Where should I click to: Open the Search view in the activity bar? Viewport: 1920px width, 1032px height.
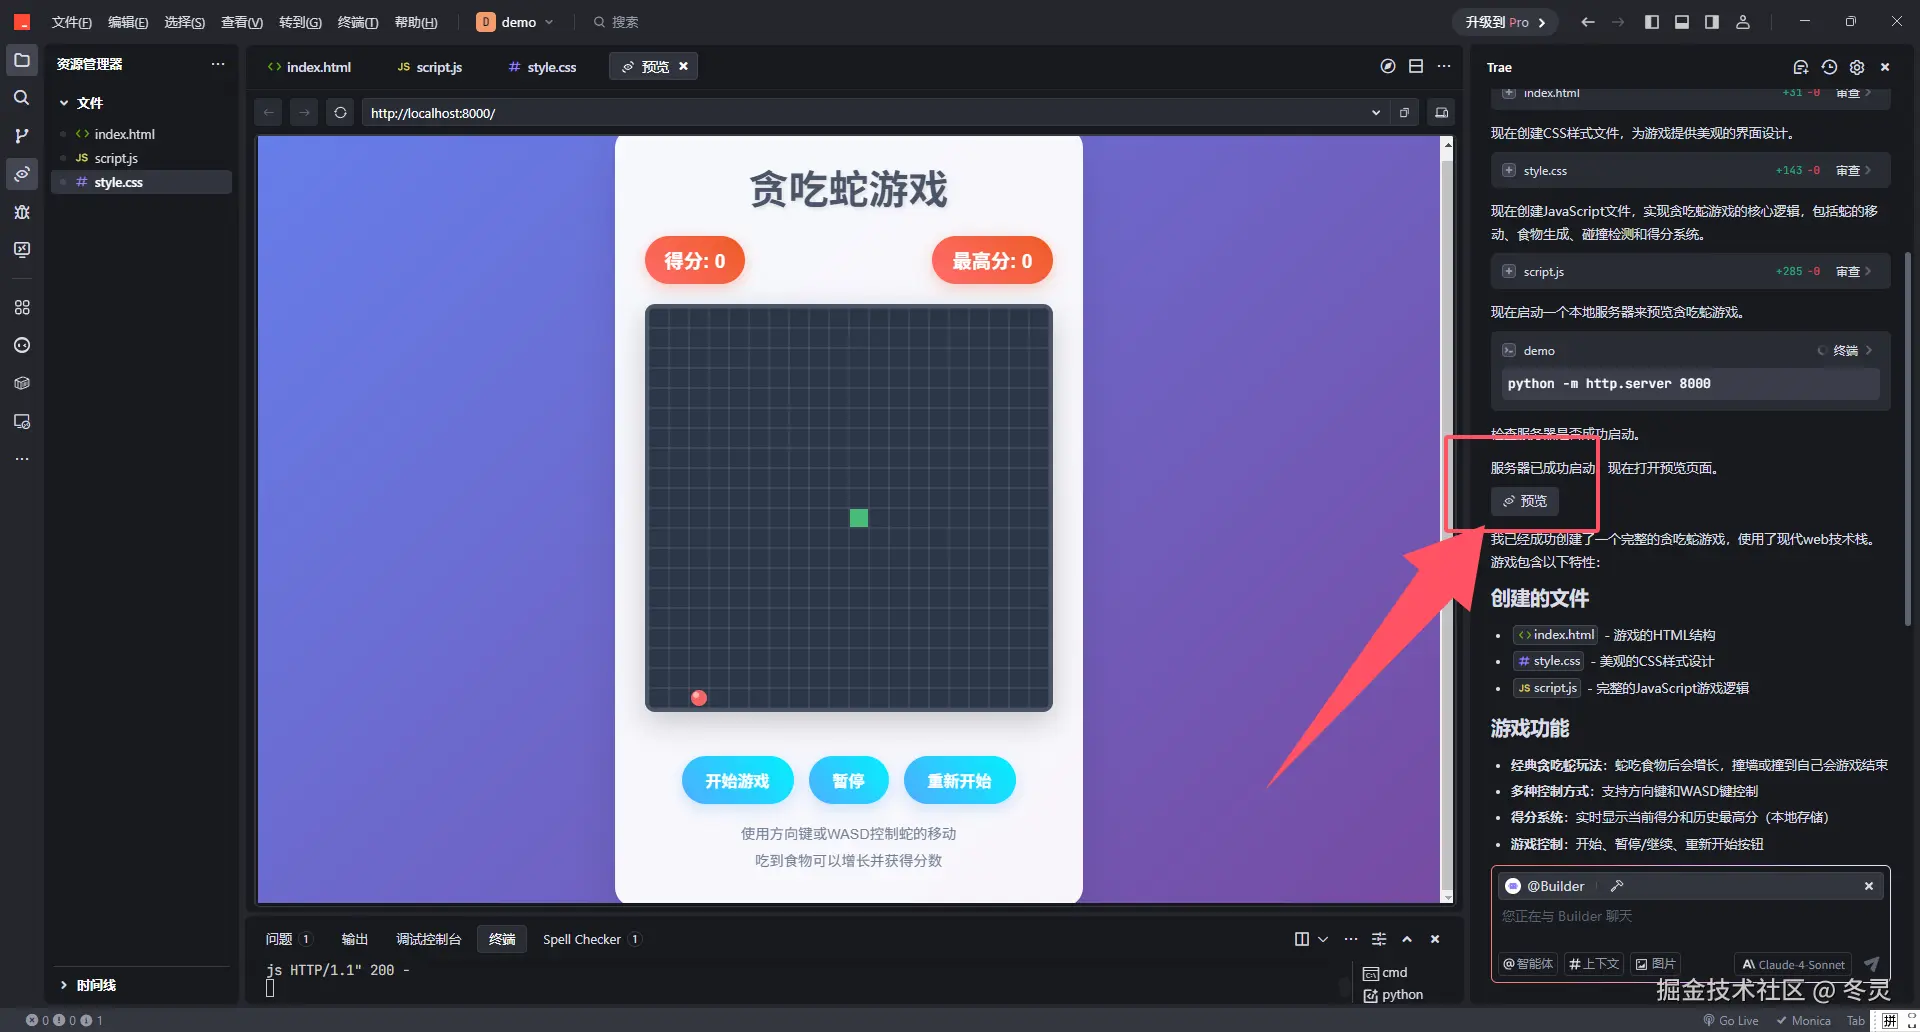21,97
